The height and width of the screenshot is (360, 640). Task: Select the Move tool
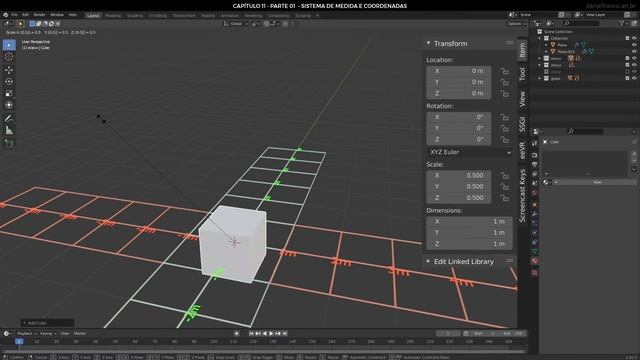click(9, 70)
